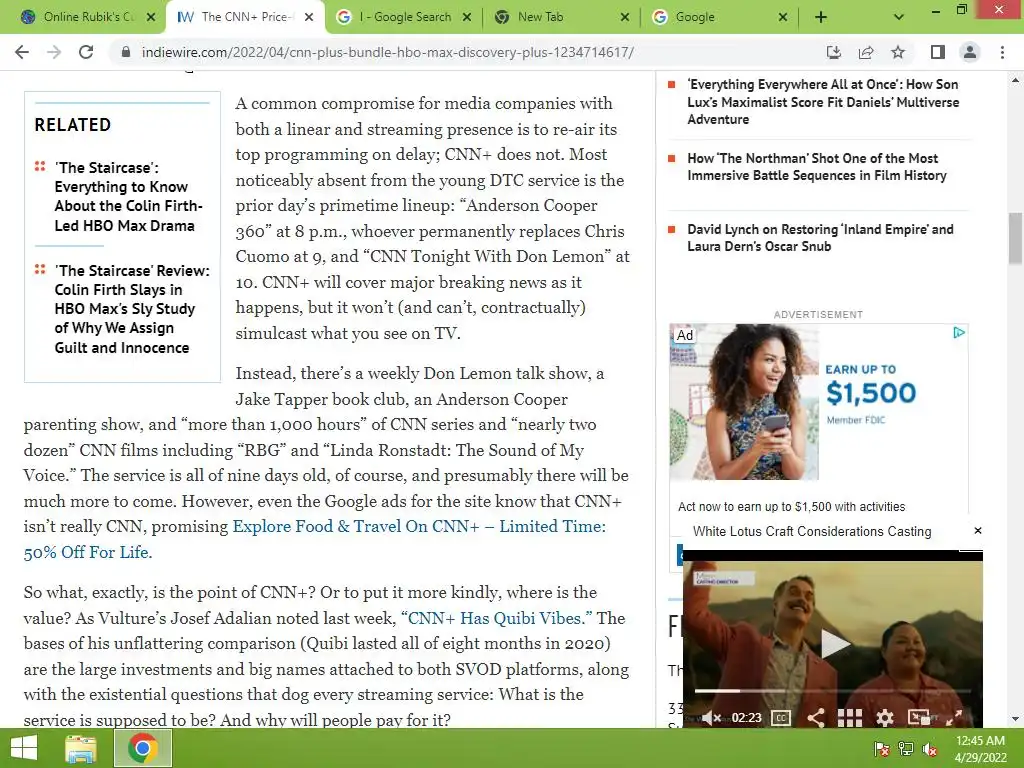Bookmark this page with the star icon
The width and height of the screenshot is (1024, 768).
point(898,52)
